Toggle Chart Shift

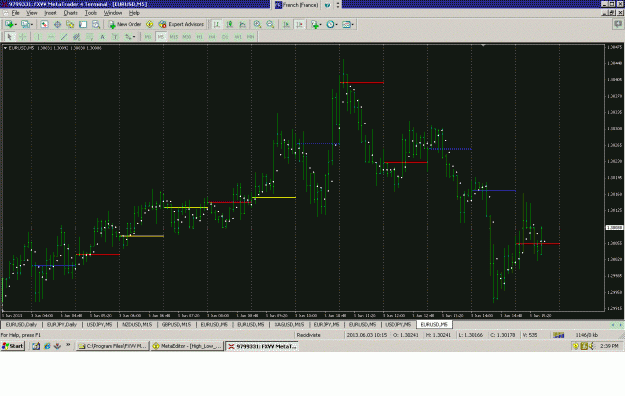click(299, 24)
